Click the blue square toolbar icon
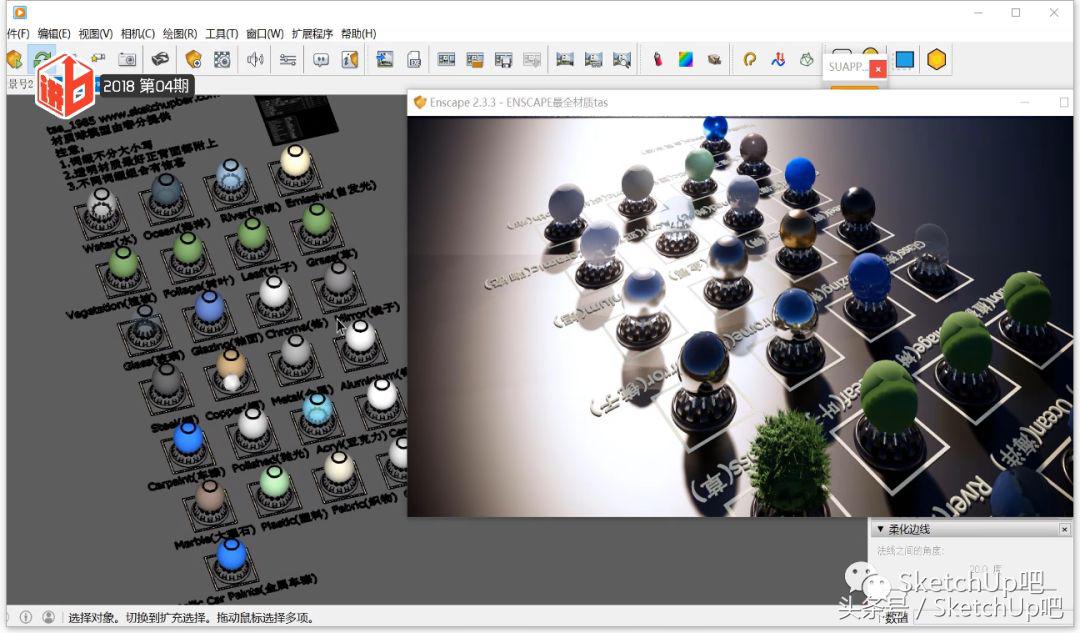 [904, 60]
